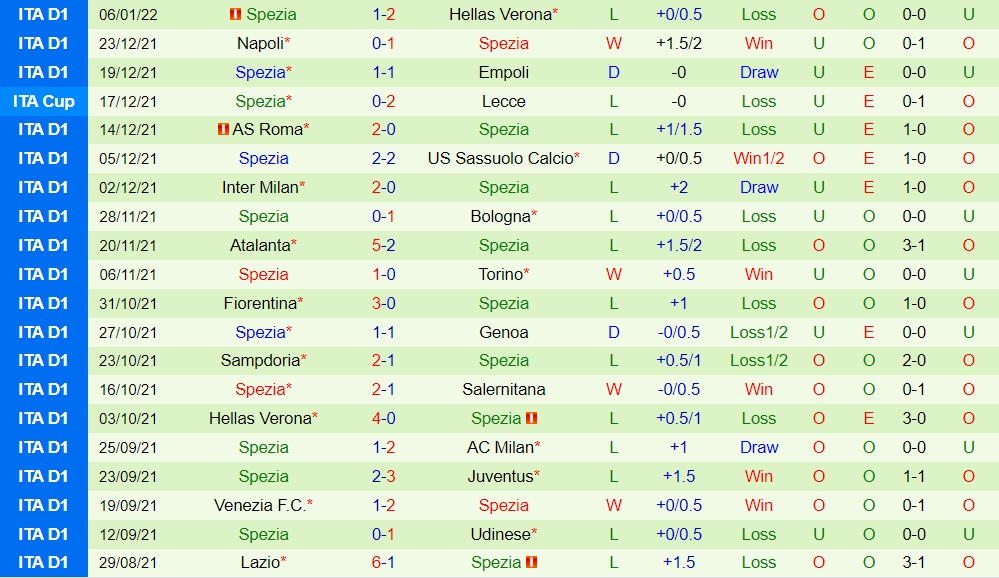Select the Torino team link
The width and height of the screenshot is (999, 578).
point(500,274)
